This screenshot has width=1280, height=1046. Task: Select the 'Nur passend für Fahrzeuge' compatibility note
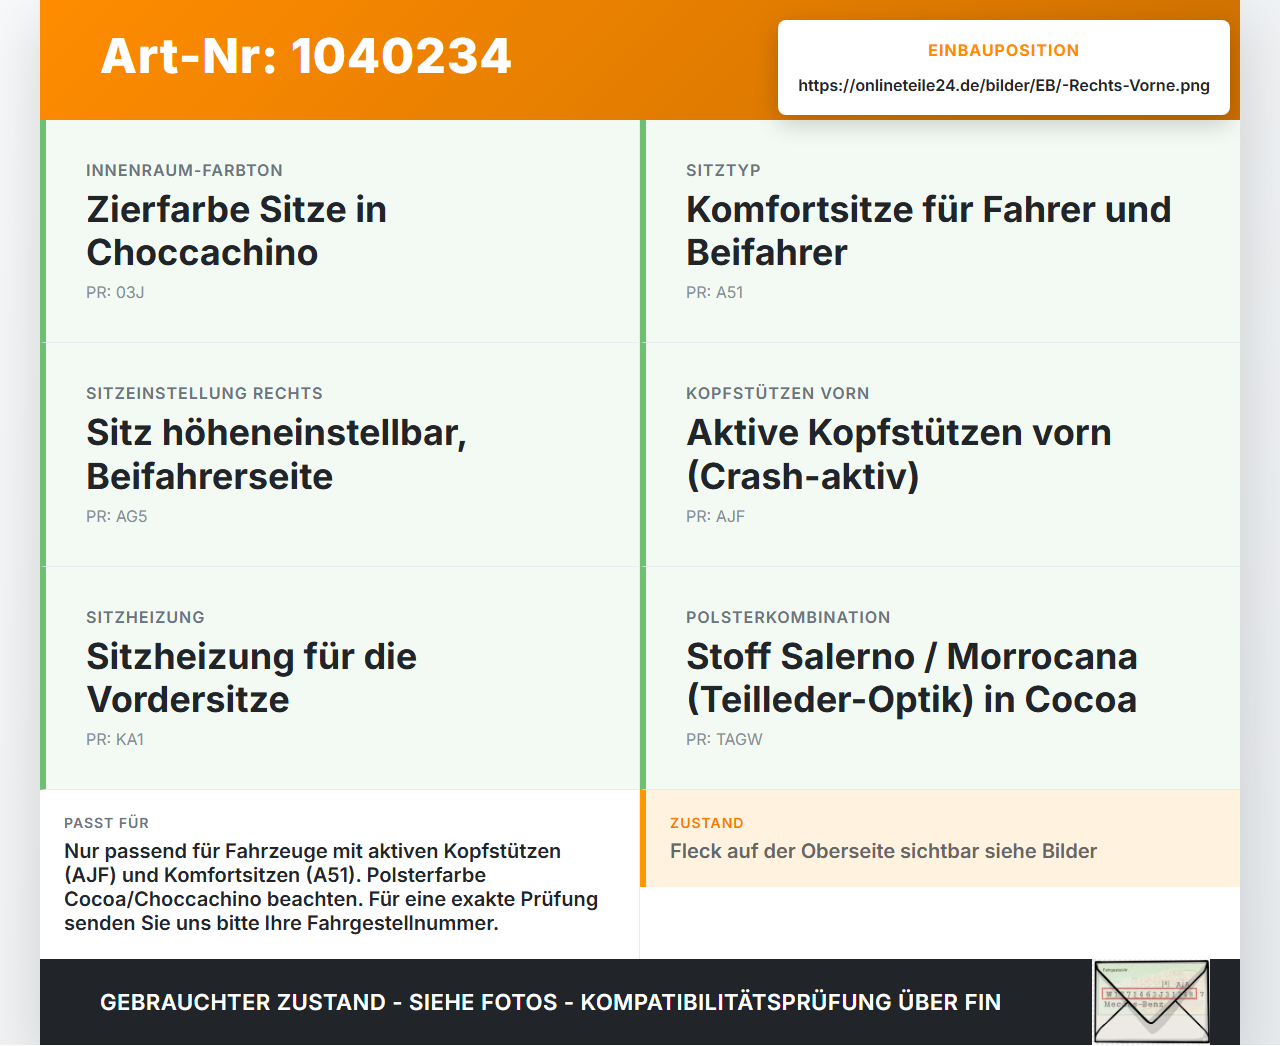pos(331,887)
